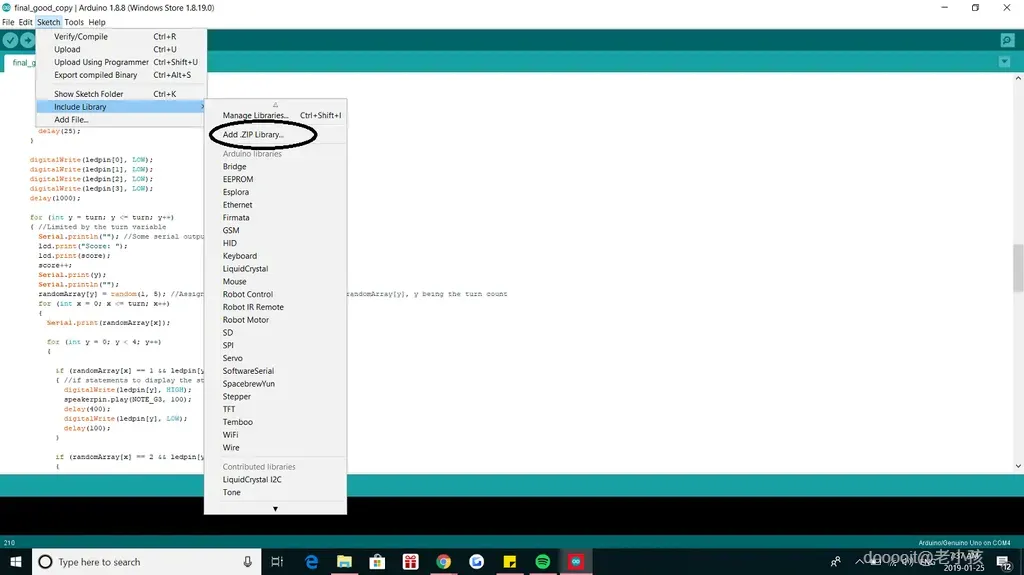1024x575 pixels.
Task: Open Microsoft Store from taskbar
Action: (377, 562)
